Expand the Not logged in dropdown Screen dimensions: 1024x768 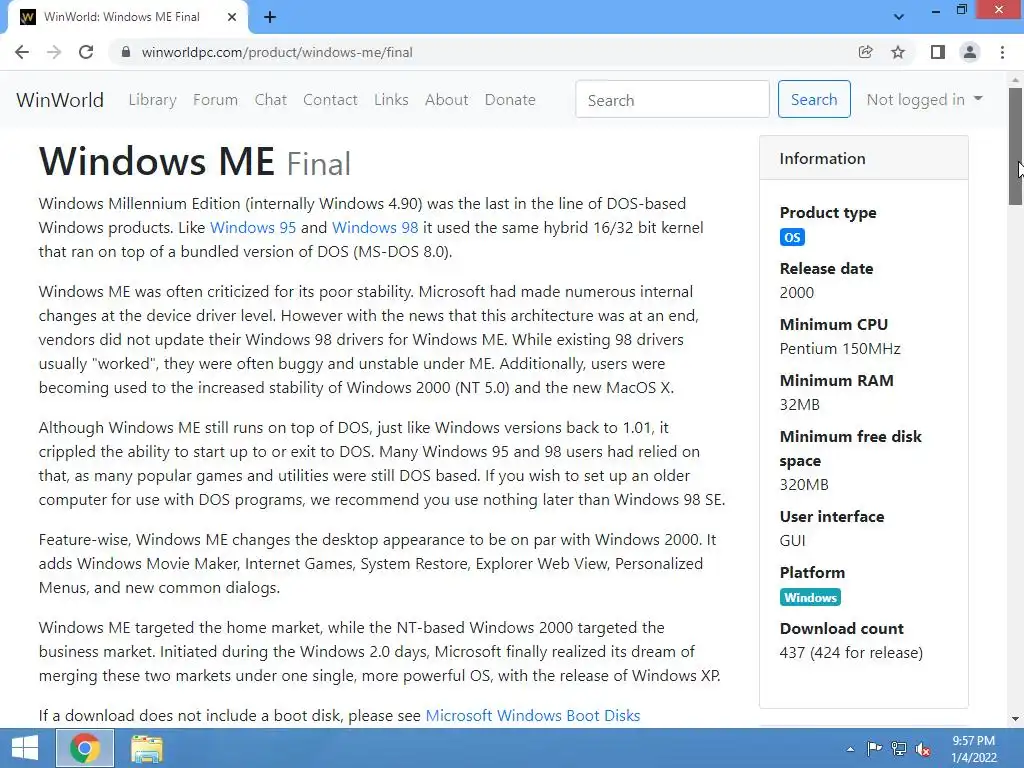(x=924, y=99)
